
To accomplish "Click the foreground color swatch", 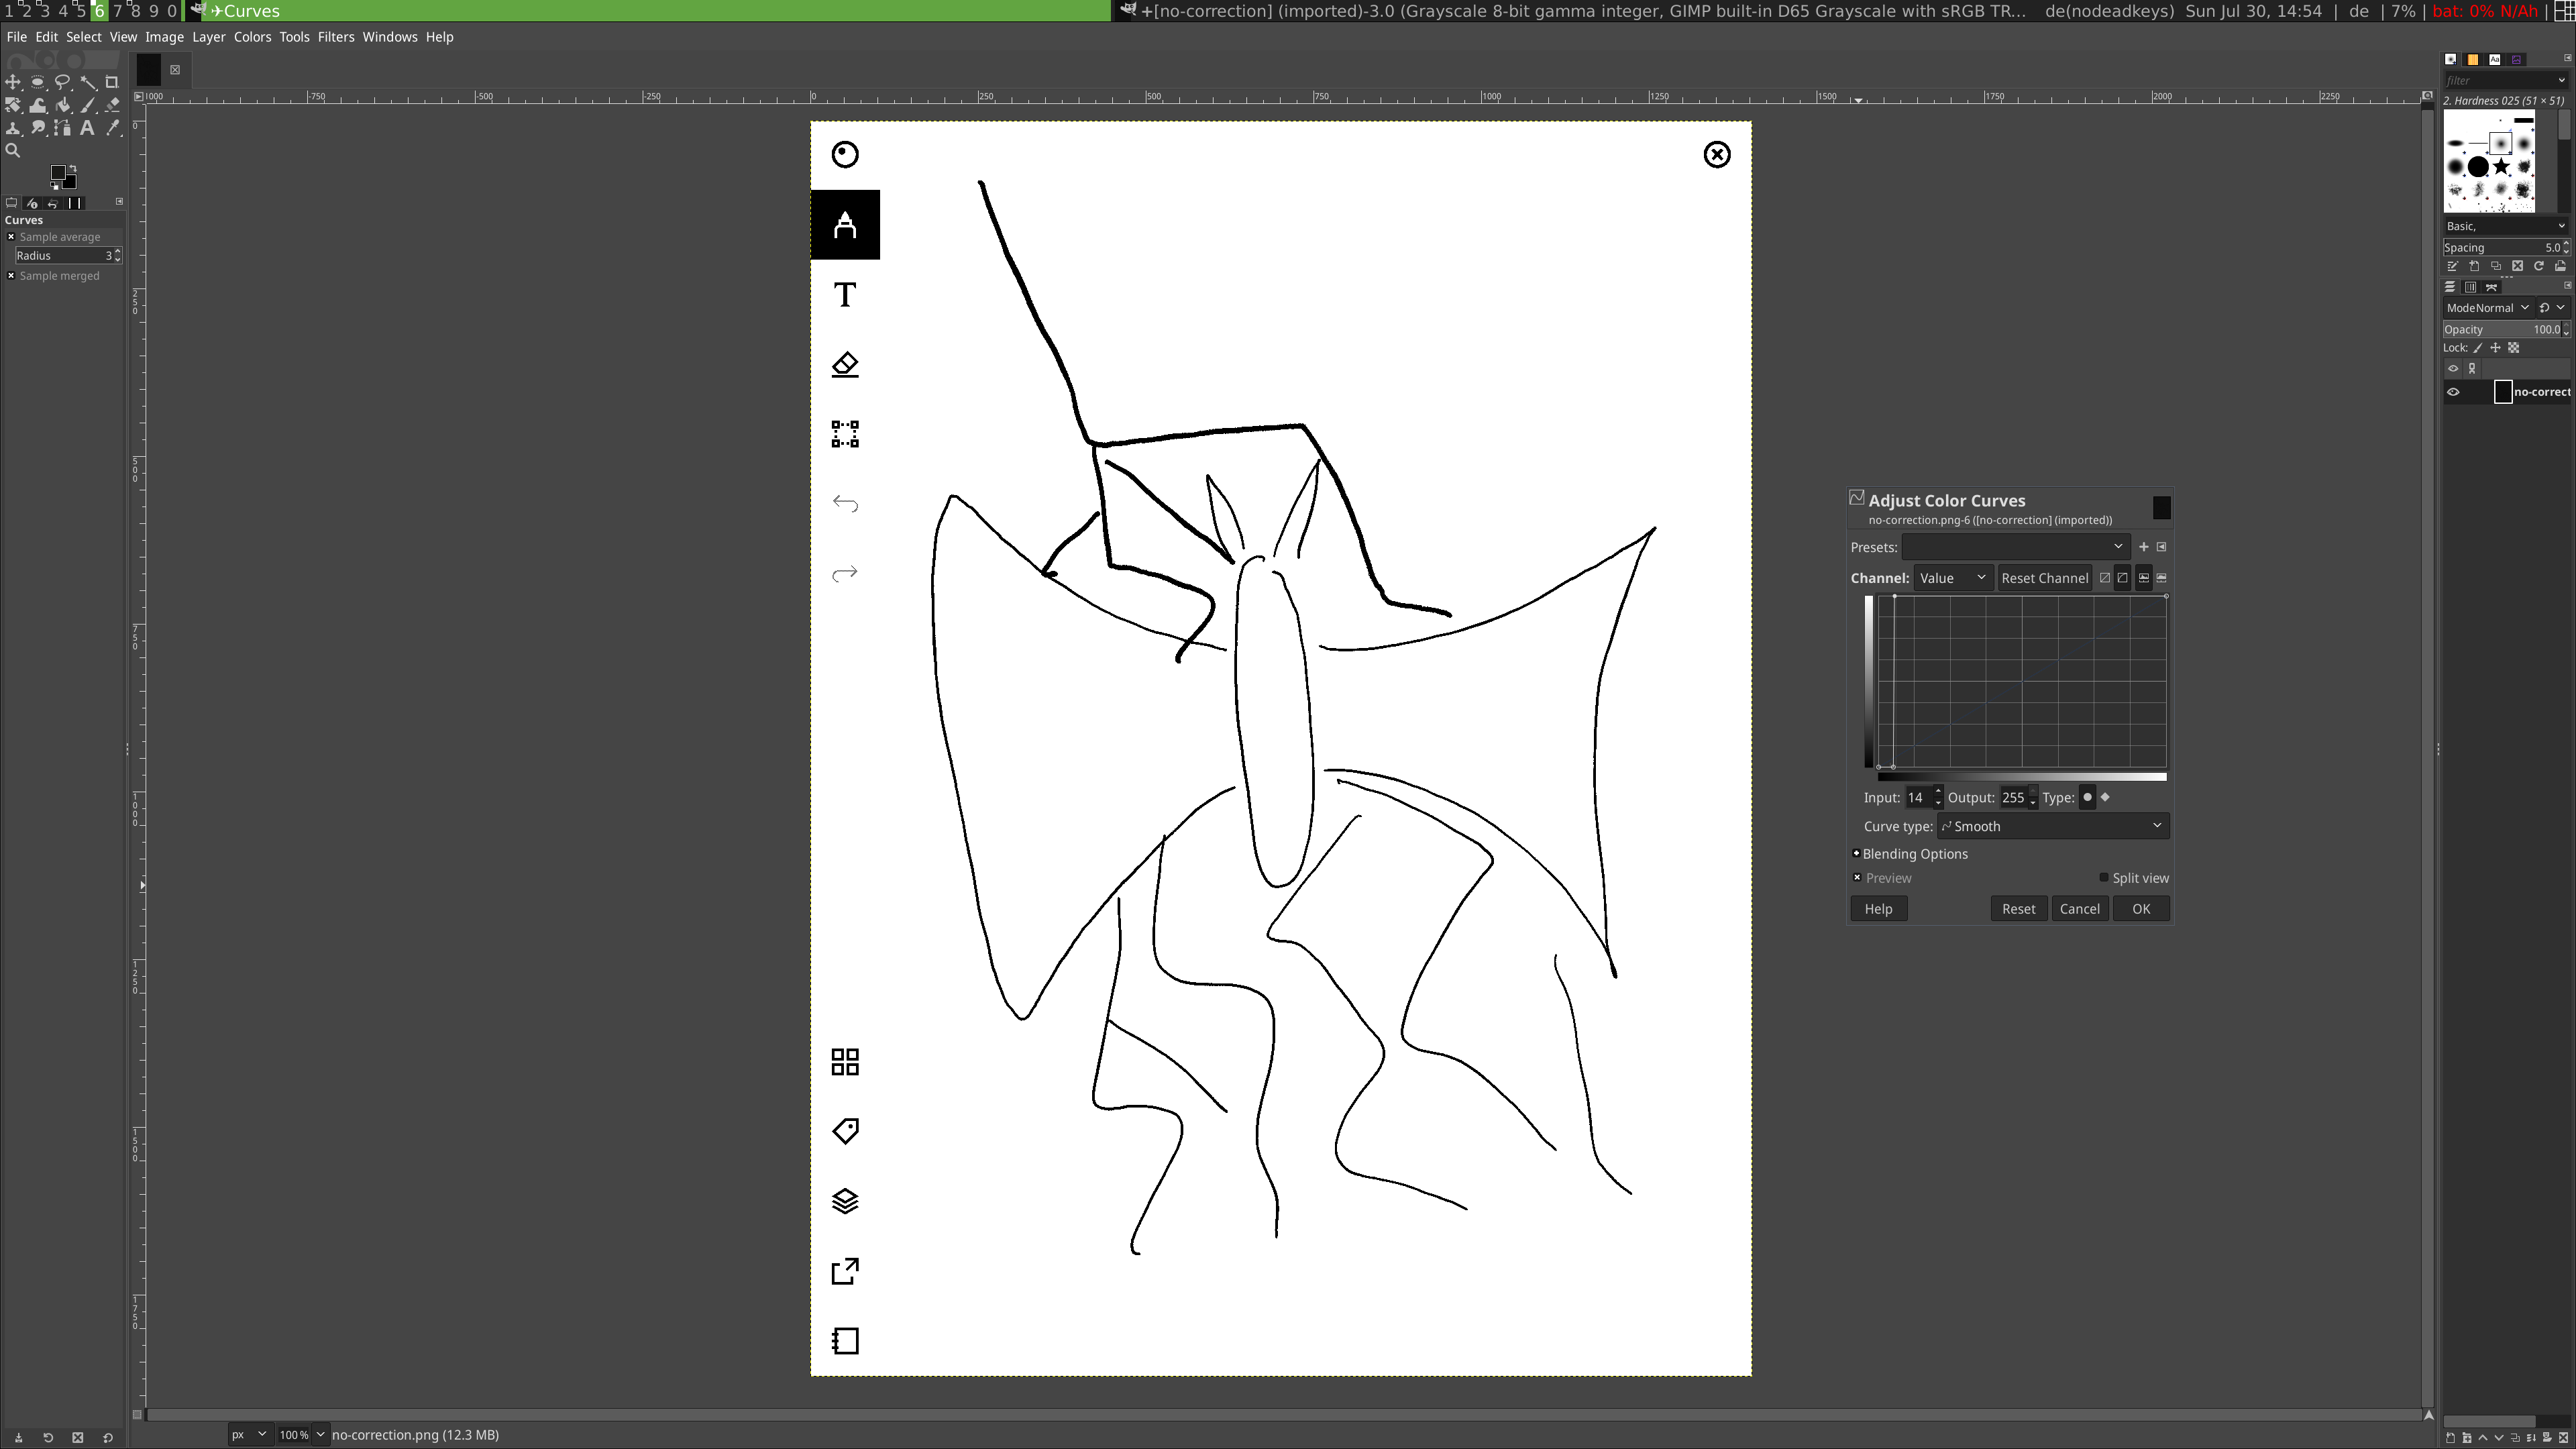I will [58, 172].
